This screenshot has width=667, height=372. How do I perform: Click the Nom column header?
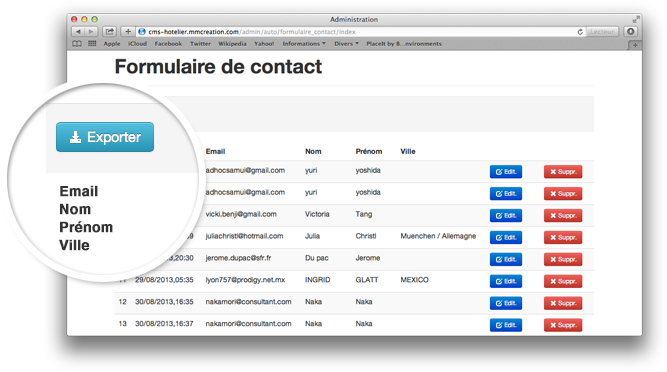click(x=313, y=151)
